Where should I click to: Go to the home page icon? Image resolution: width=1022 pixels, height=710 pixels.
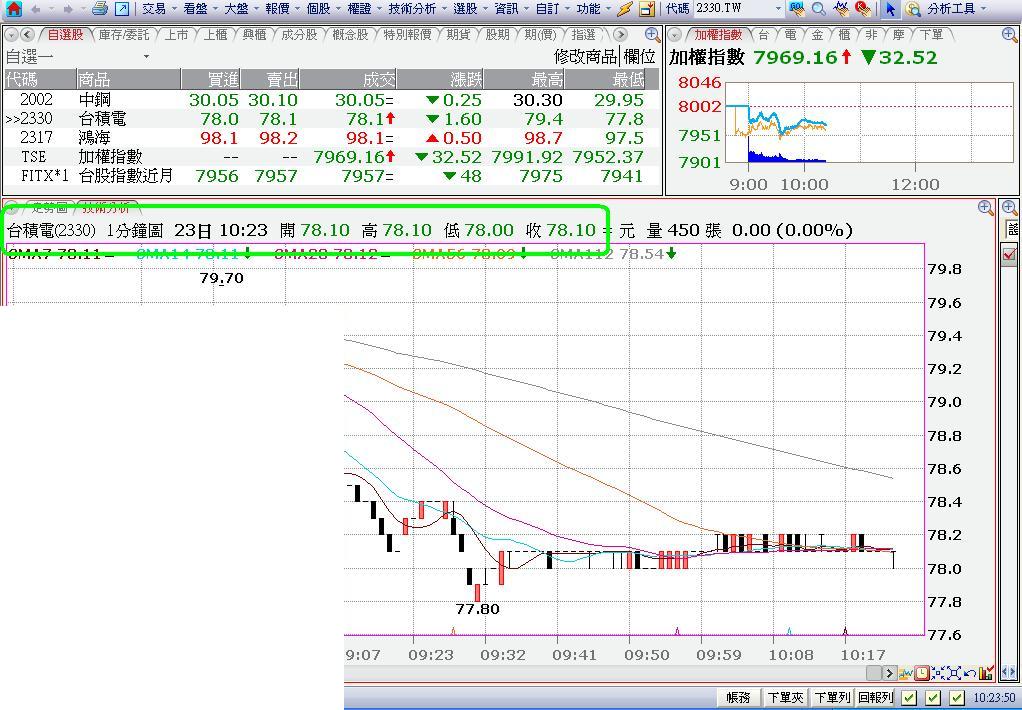click(x=13, y=8)
